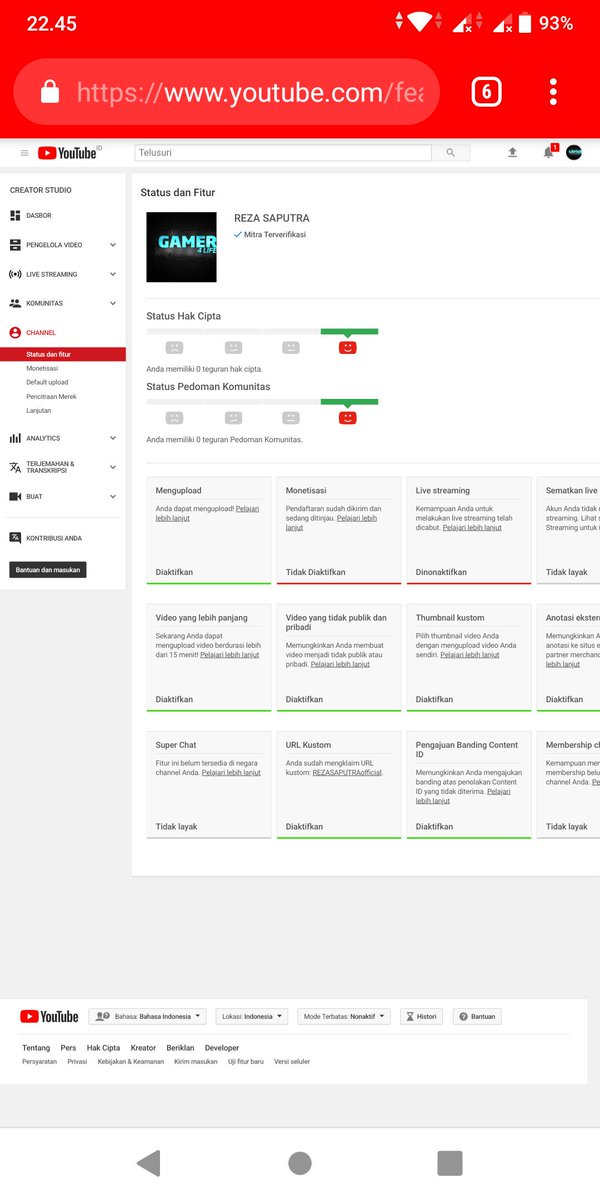Image resolution: width=600 pixels, height=1200 pixels.
Task: Expand the Buat section chevron
Action: point(113,496)
